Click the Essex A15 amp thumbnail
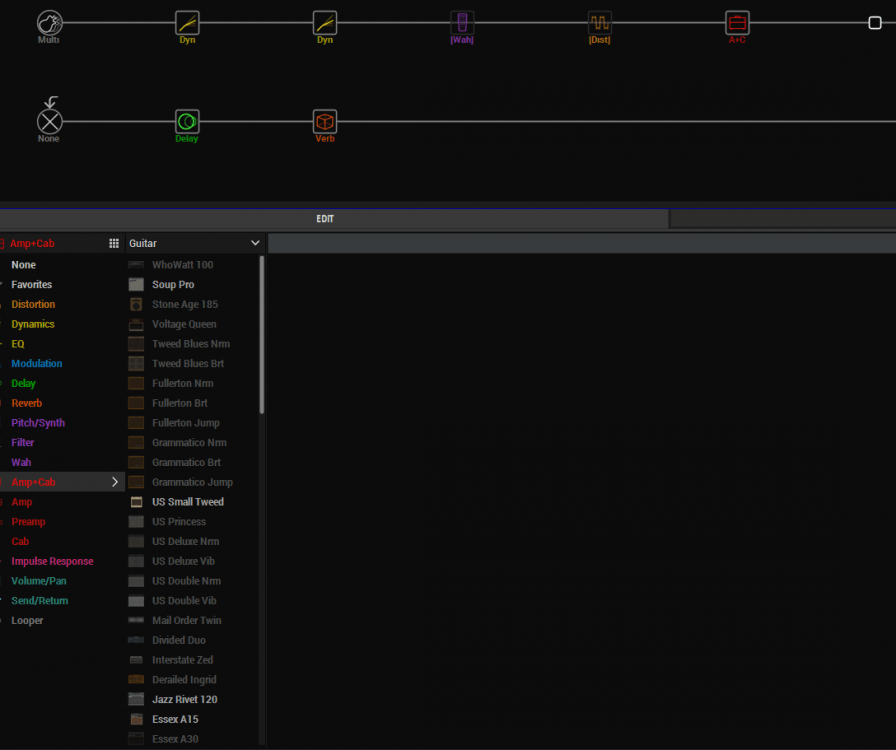The height and width of the screenshot is (750, 896). (136, 719)
